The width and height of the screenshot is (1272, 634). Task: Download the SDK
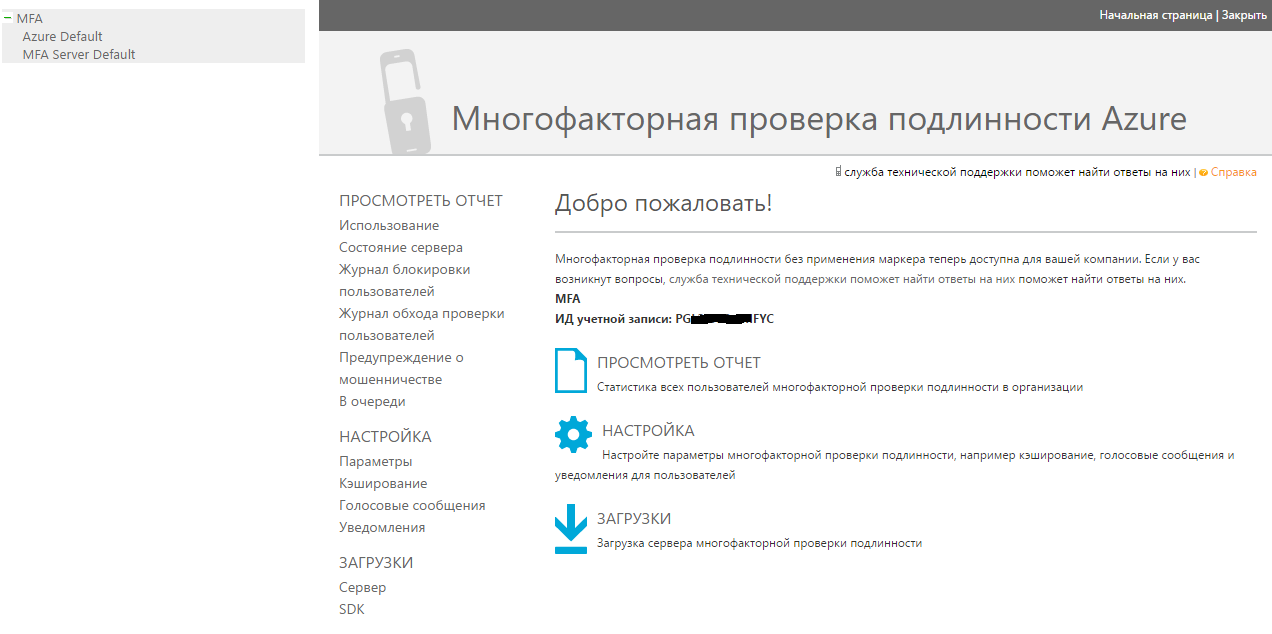point(351,609)
